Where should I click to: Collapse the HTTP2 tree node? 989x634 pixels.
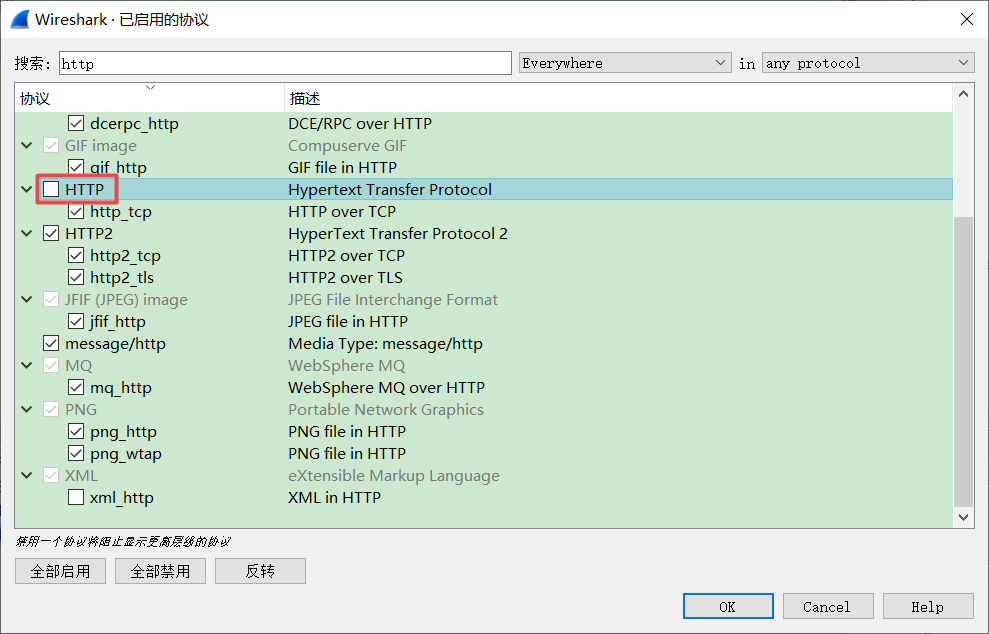pyautogui.click(x=26, y=233)
